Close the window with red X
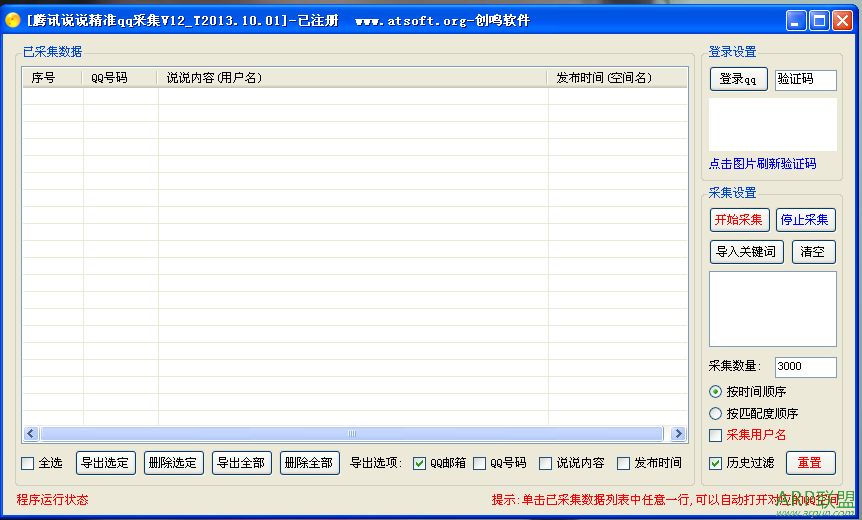 842,21
